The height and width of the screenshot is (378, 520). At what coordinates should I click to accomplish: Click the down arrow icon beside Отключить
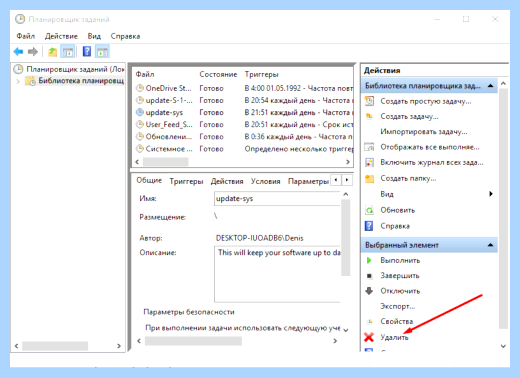coord(369,291)
